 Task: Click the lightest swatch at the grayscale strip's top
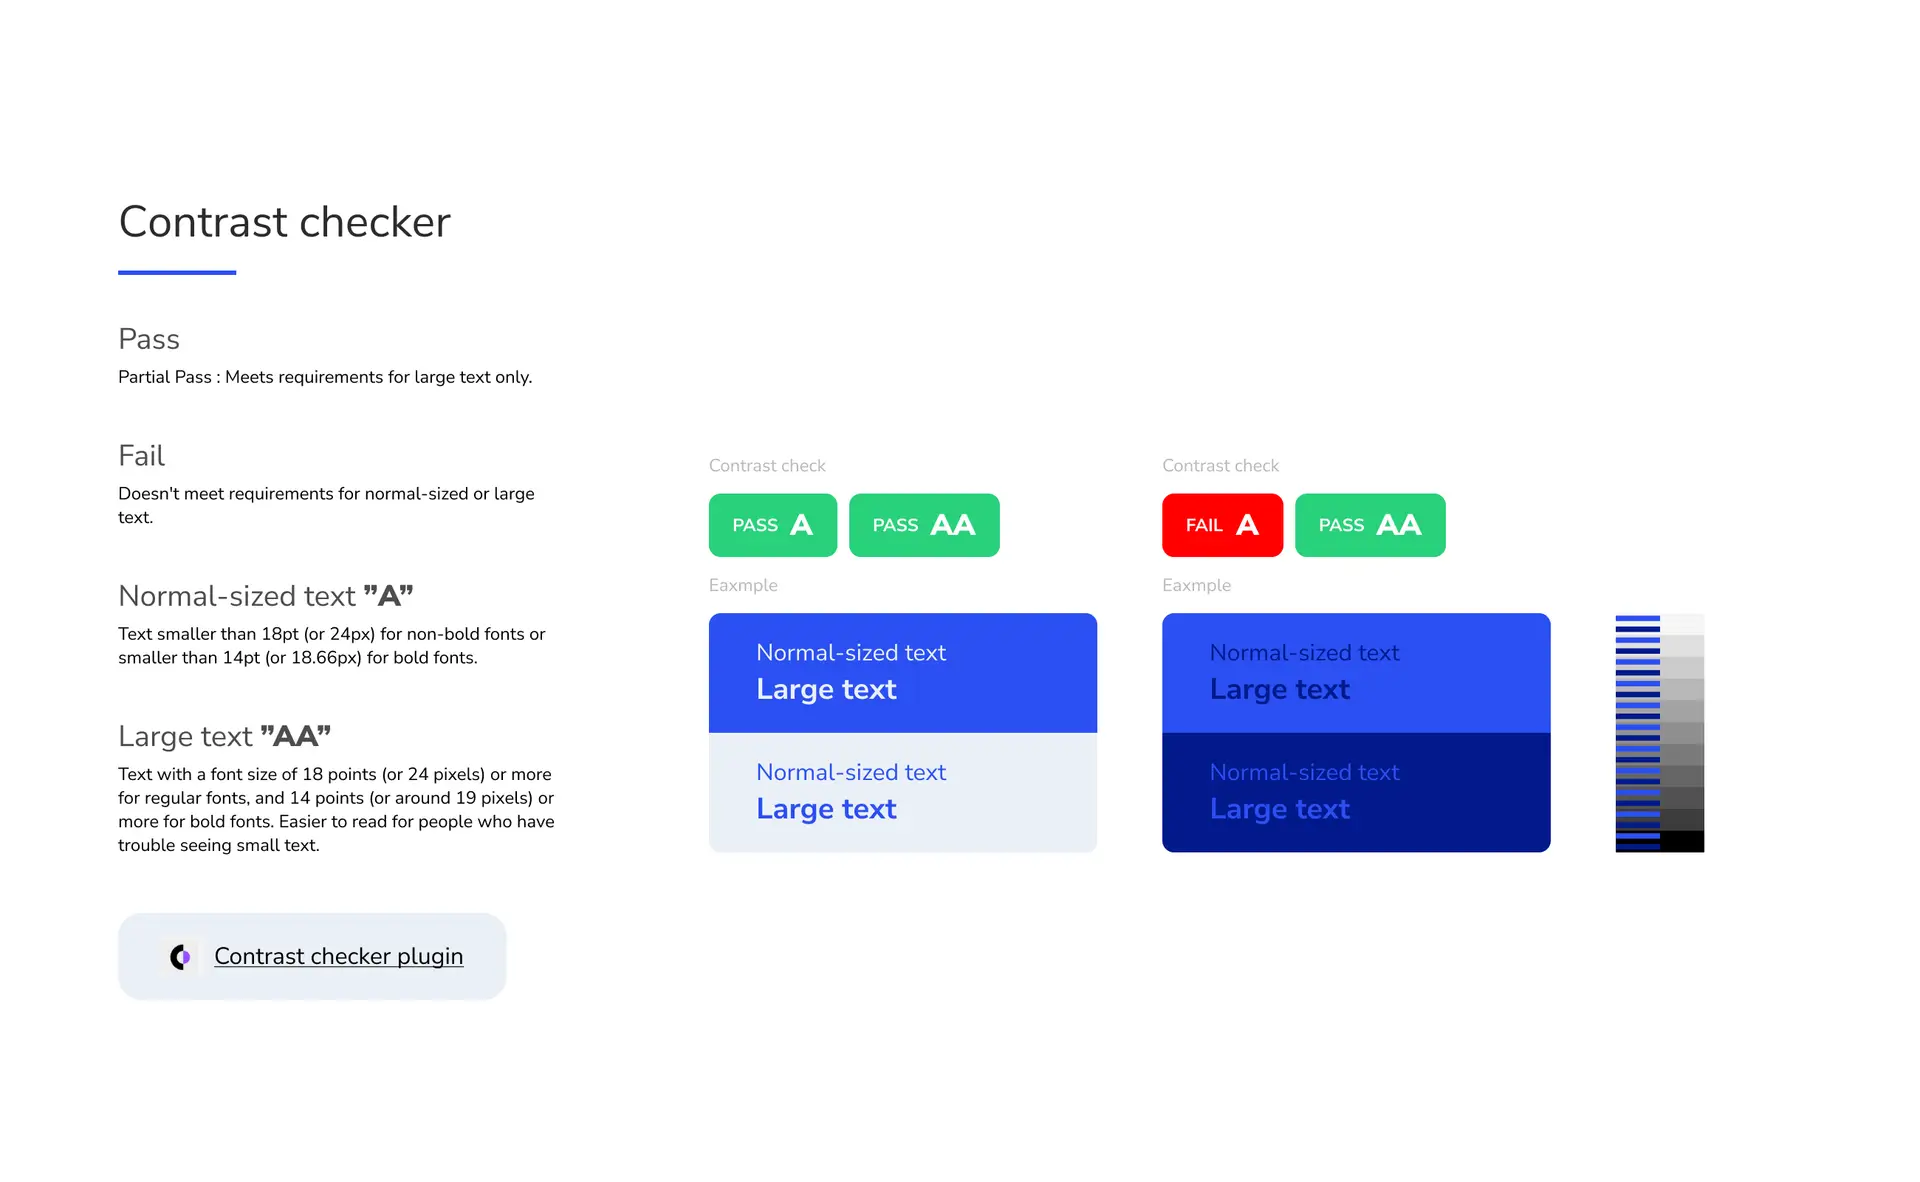1682,624
